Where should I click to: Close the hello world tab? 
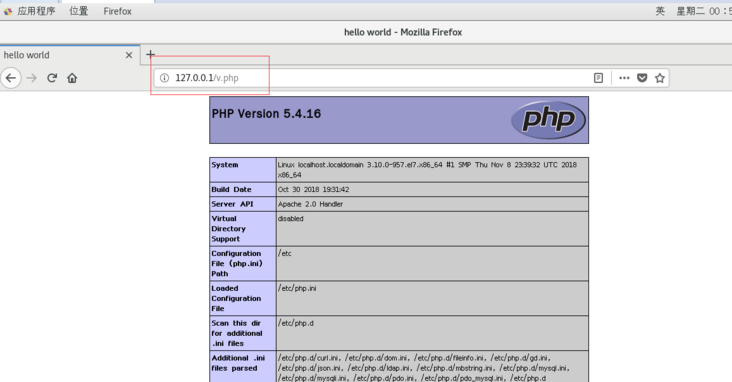tap(129, 55)
